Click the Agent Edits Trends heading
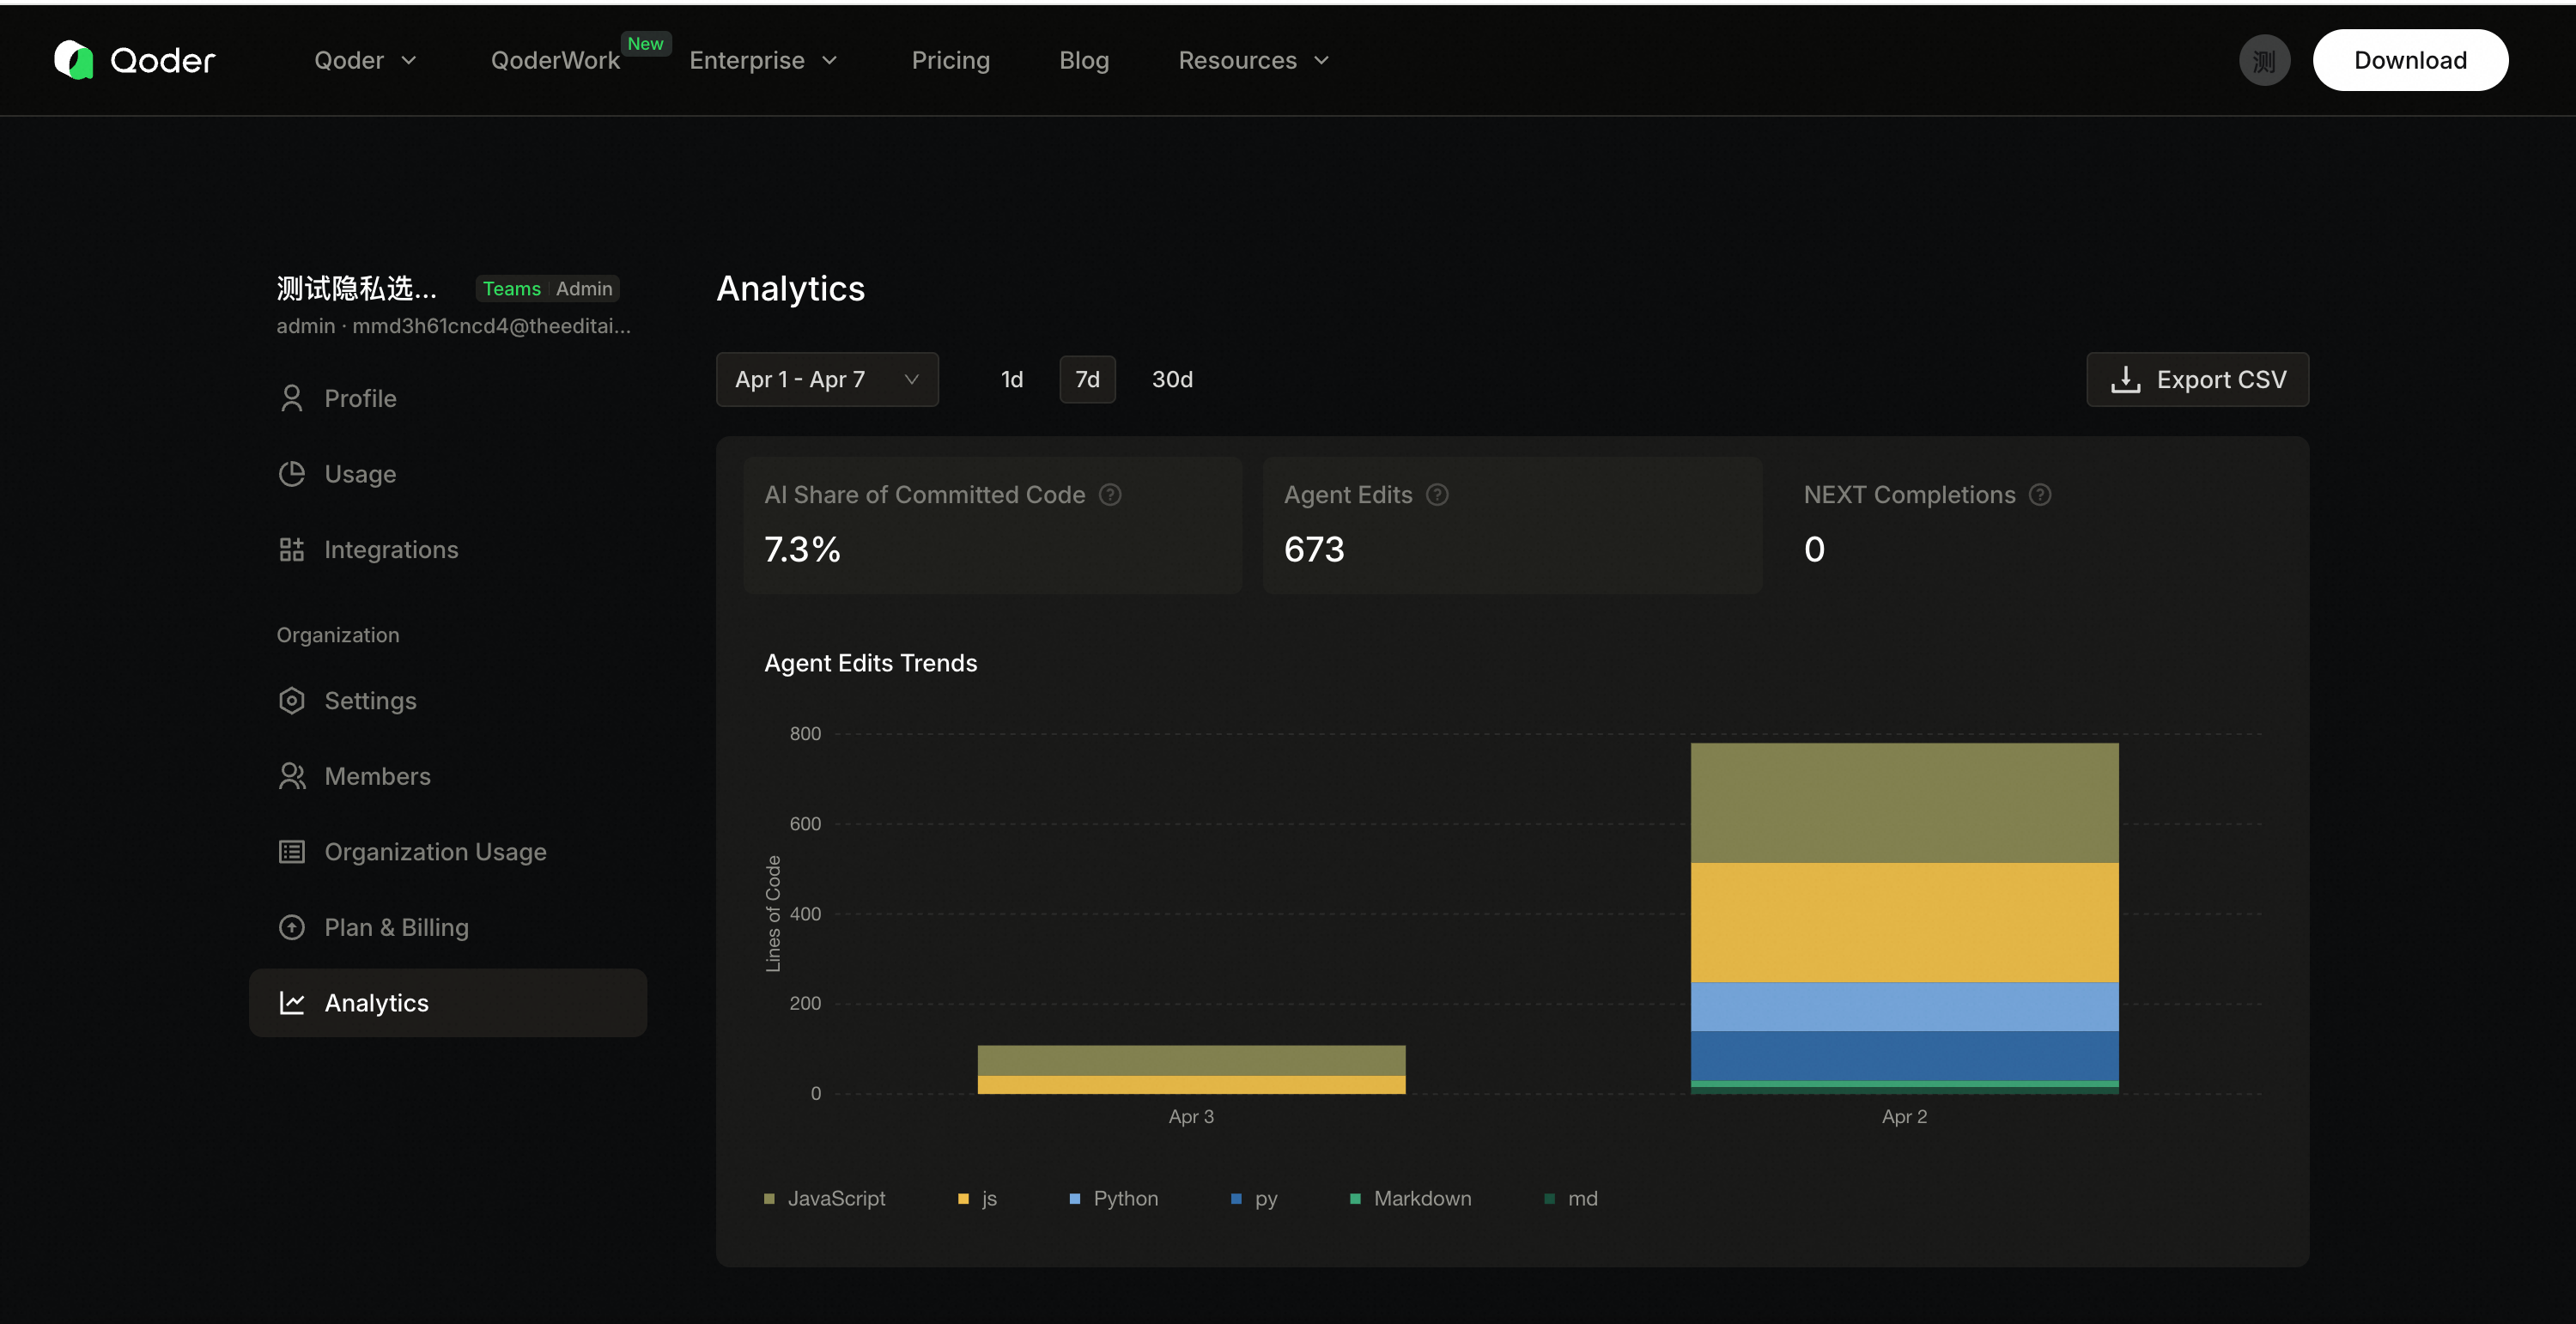This screenshot has width=2576, height=1324. pos(870,663)
